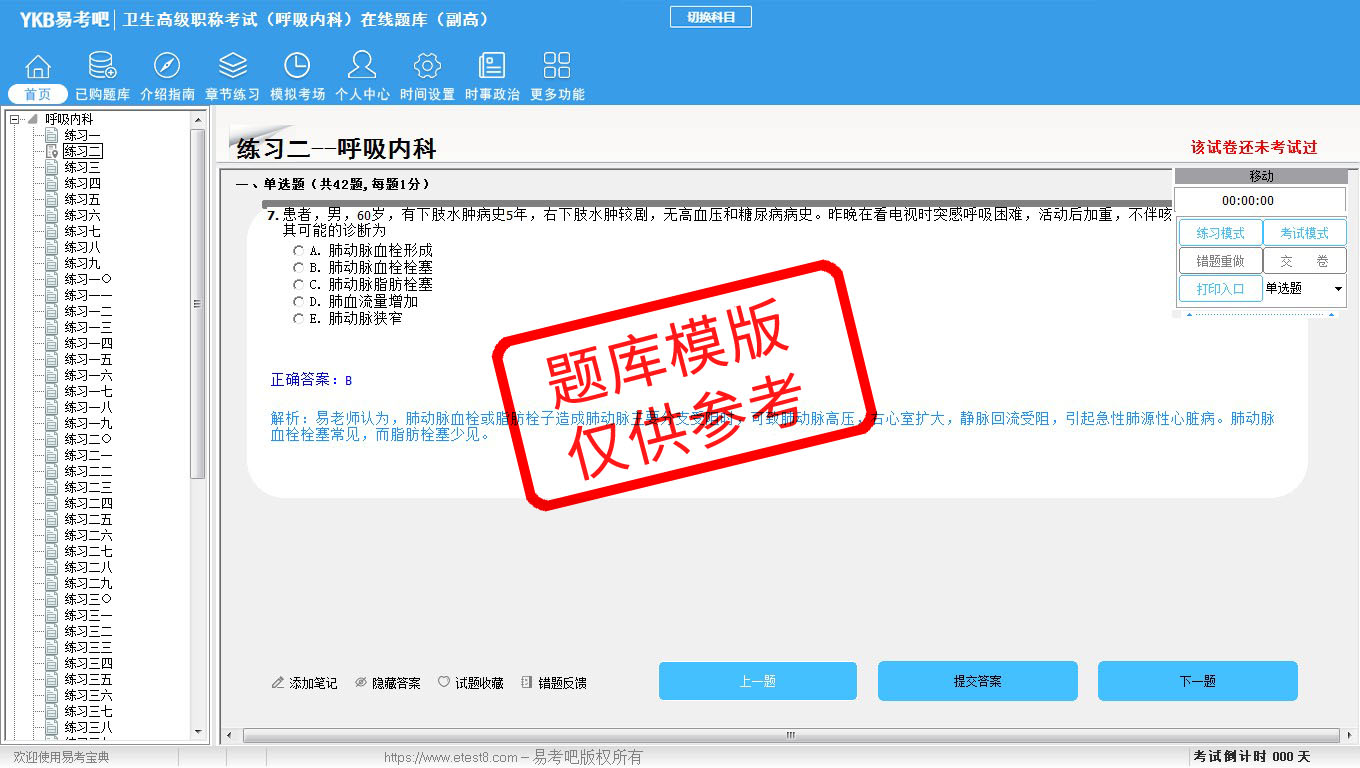The width and height of the screenshot is (1360, 768).
Task: Select answer option A 肺动脉血栓形成
Action: [298, 251]
